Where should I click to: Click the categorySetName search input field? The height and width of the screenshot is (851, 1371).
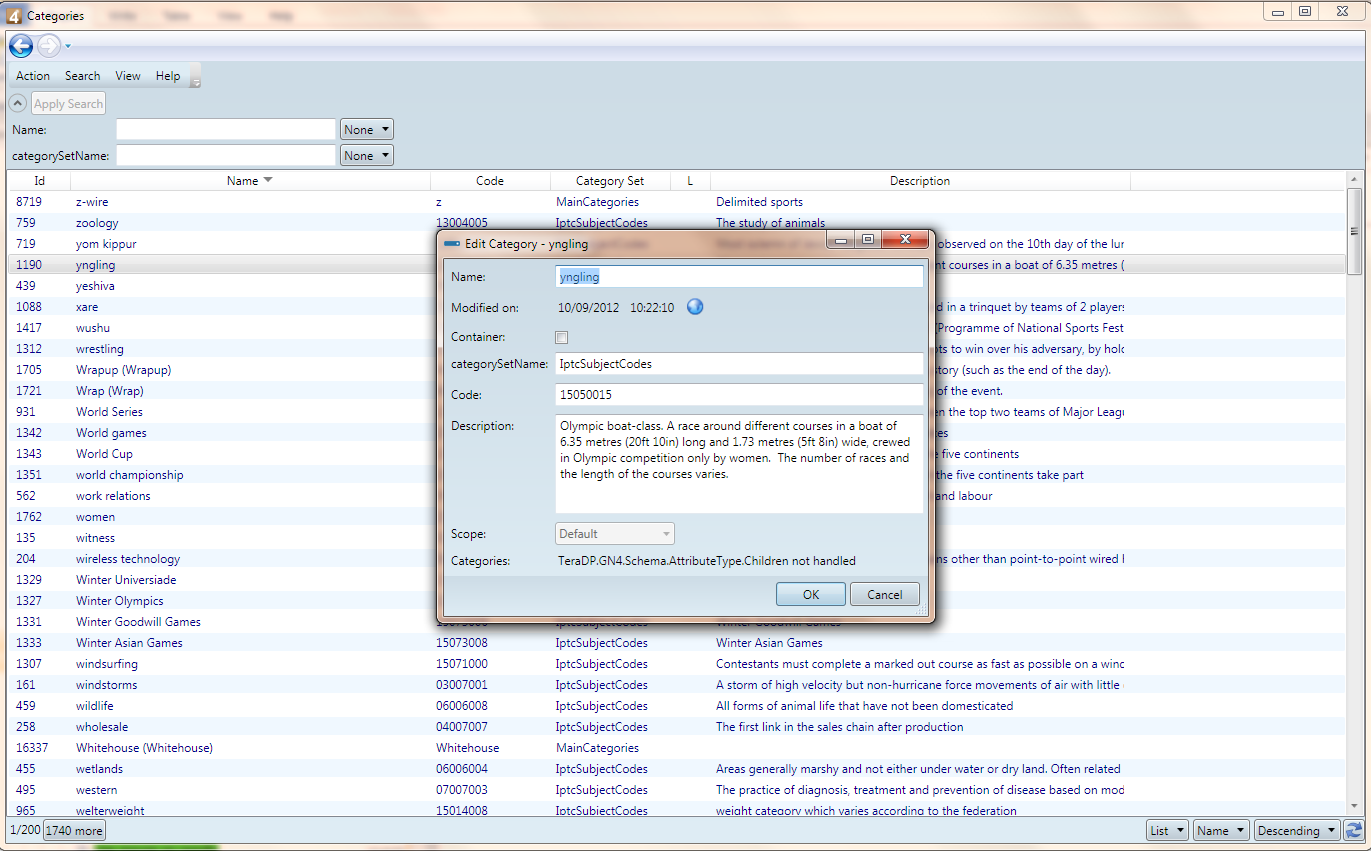[226, 155]
